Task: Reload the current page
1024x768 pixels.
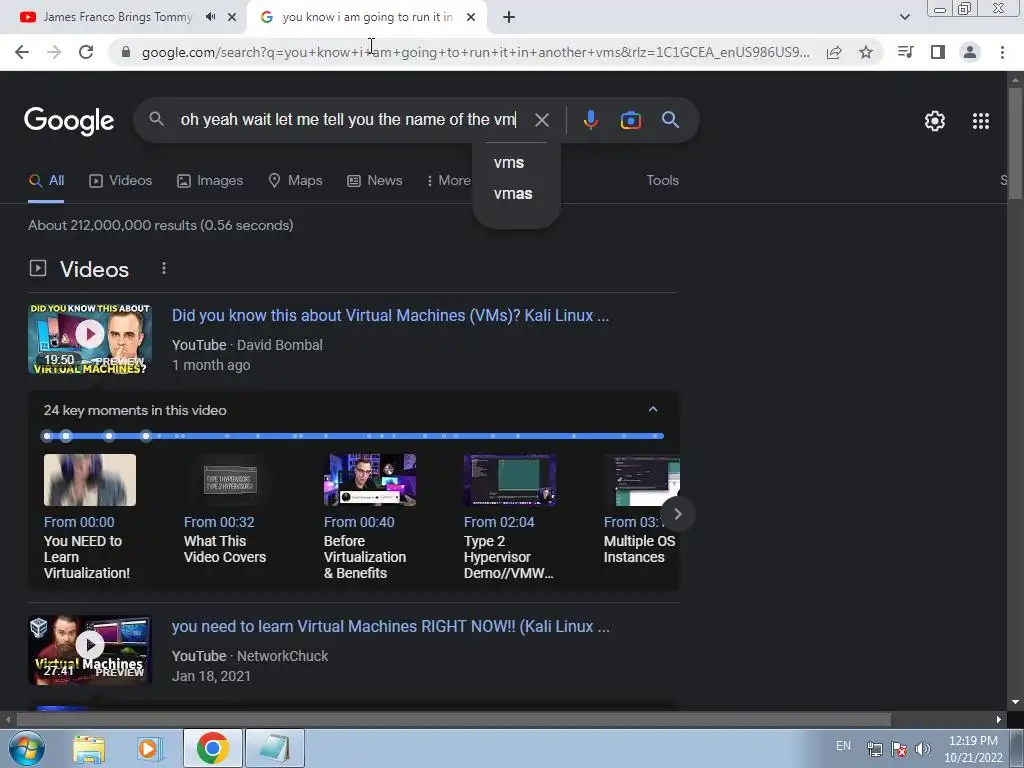Action: pyautogui.click(x=86, y=52)
